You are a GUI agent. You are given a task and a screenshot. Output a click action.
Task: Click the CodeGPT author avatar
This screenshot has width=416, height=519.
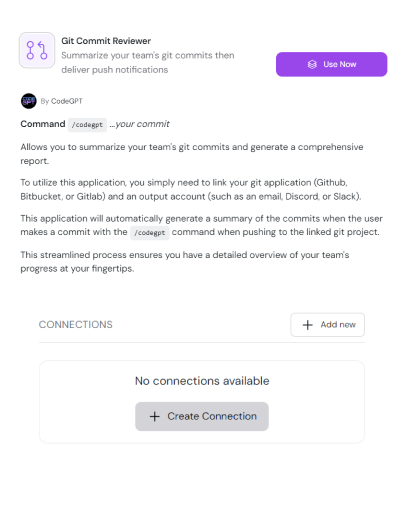pyautogui.click(x=29, y=101)
